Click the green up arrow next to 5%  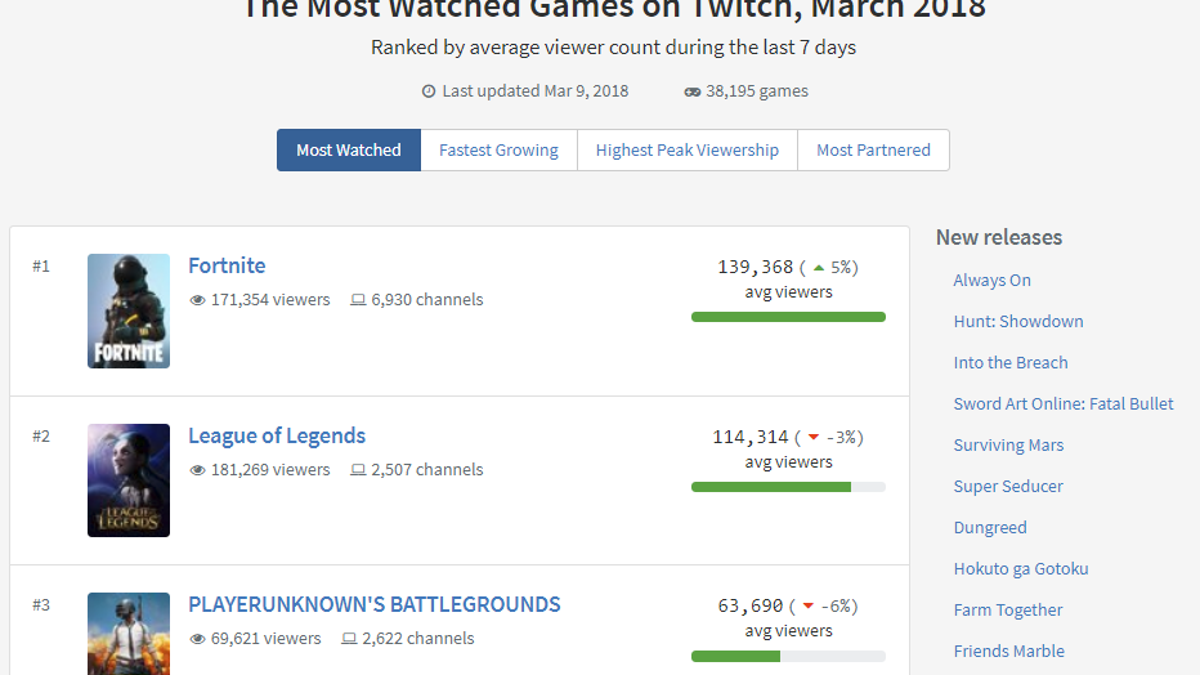819,268
